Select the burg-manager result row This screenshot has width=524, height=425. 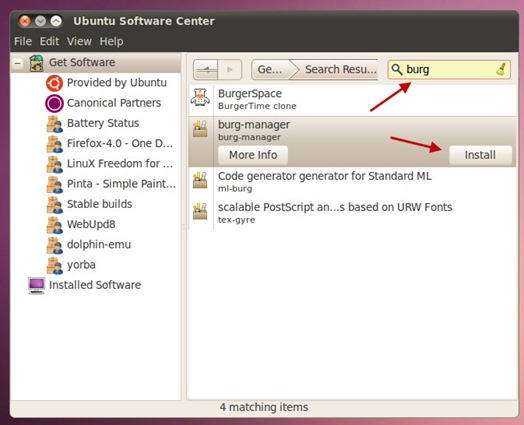[352, 142]
